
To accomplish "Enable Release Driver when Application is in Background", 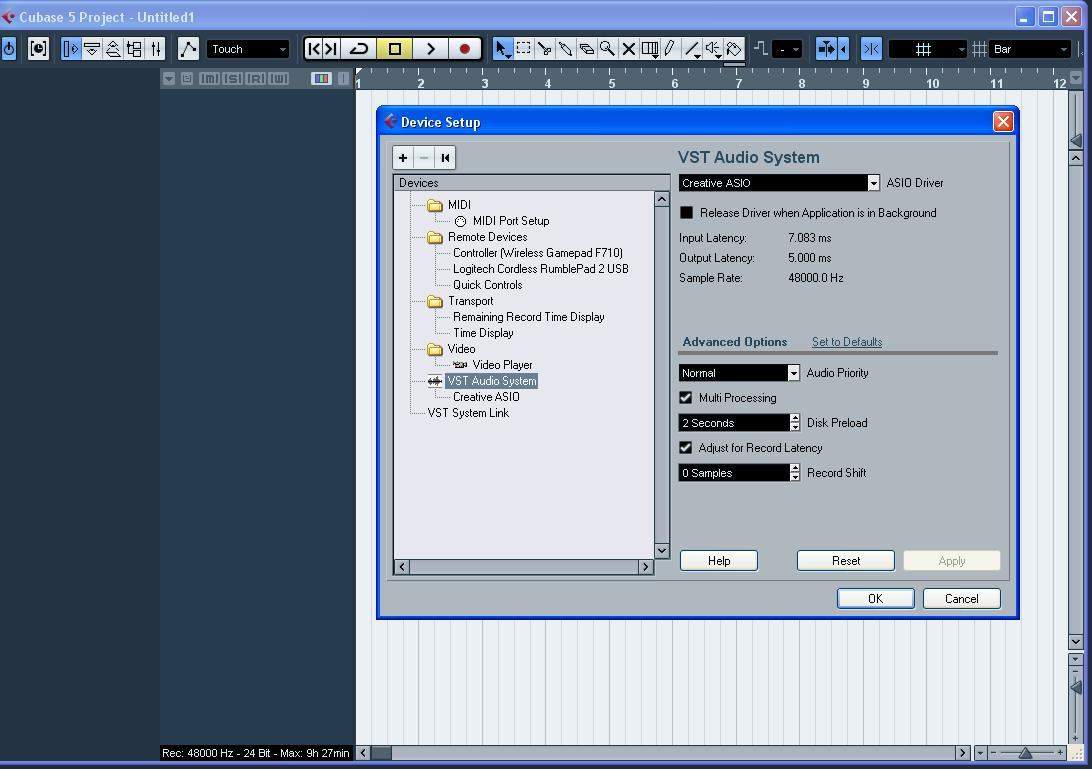I will coord(686,213).
